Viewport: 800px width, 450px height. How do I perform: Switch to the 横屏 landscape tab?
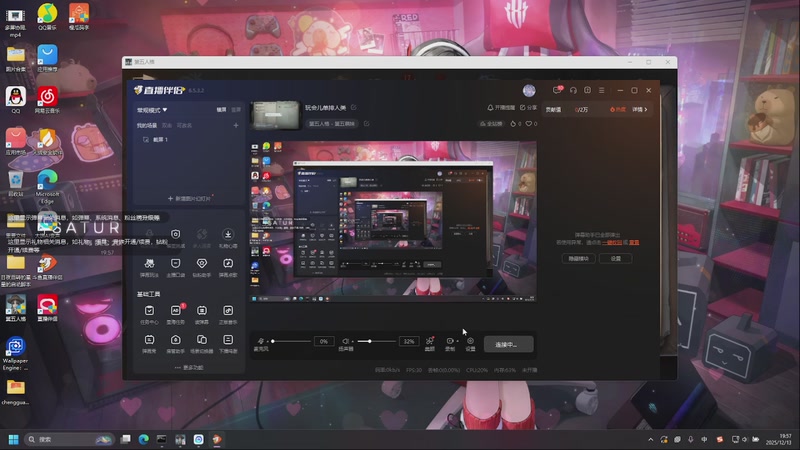coord(221,110)
